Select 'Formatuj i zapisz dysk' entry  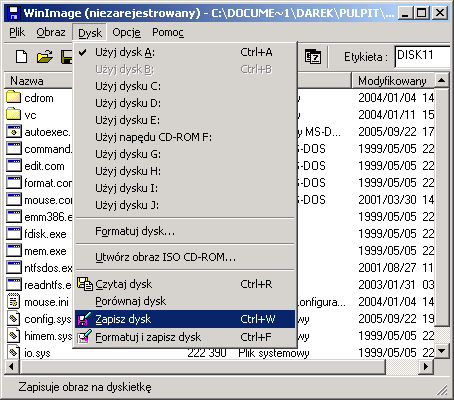185,337
